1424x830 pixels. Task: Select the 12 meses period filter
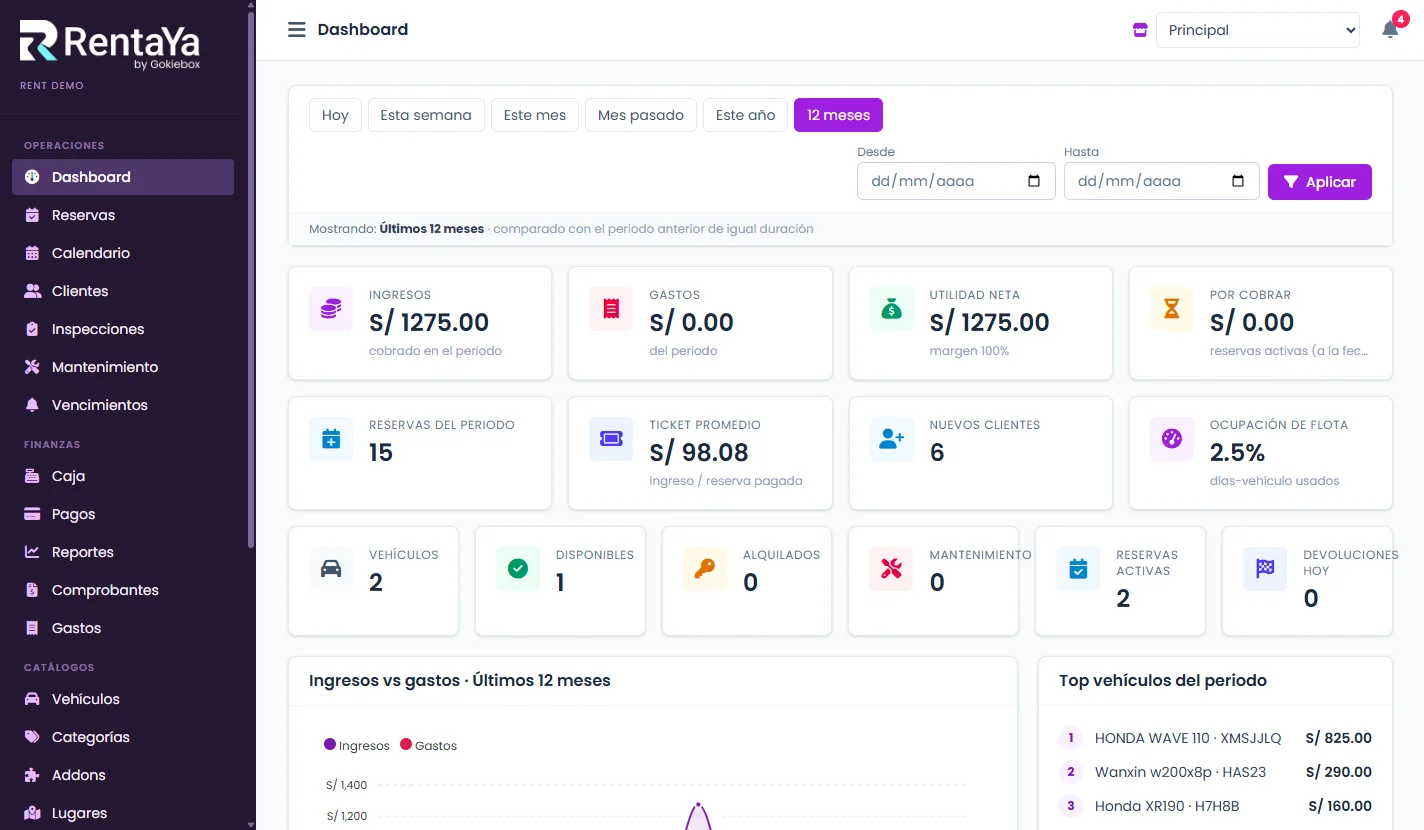[838, 115]
